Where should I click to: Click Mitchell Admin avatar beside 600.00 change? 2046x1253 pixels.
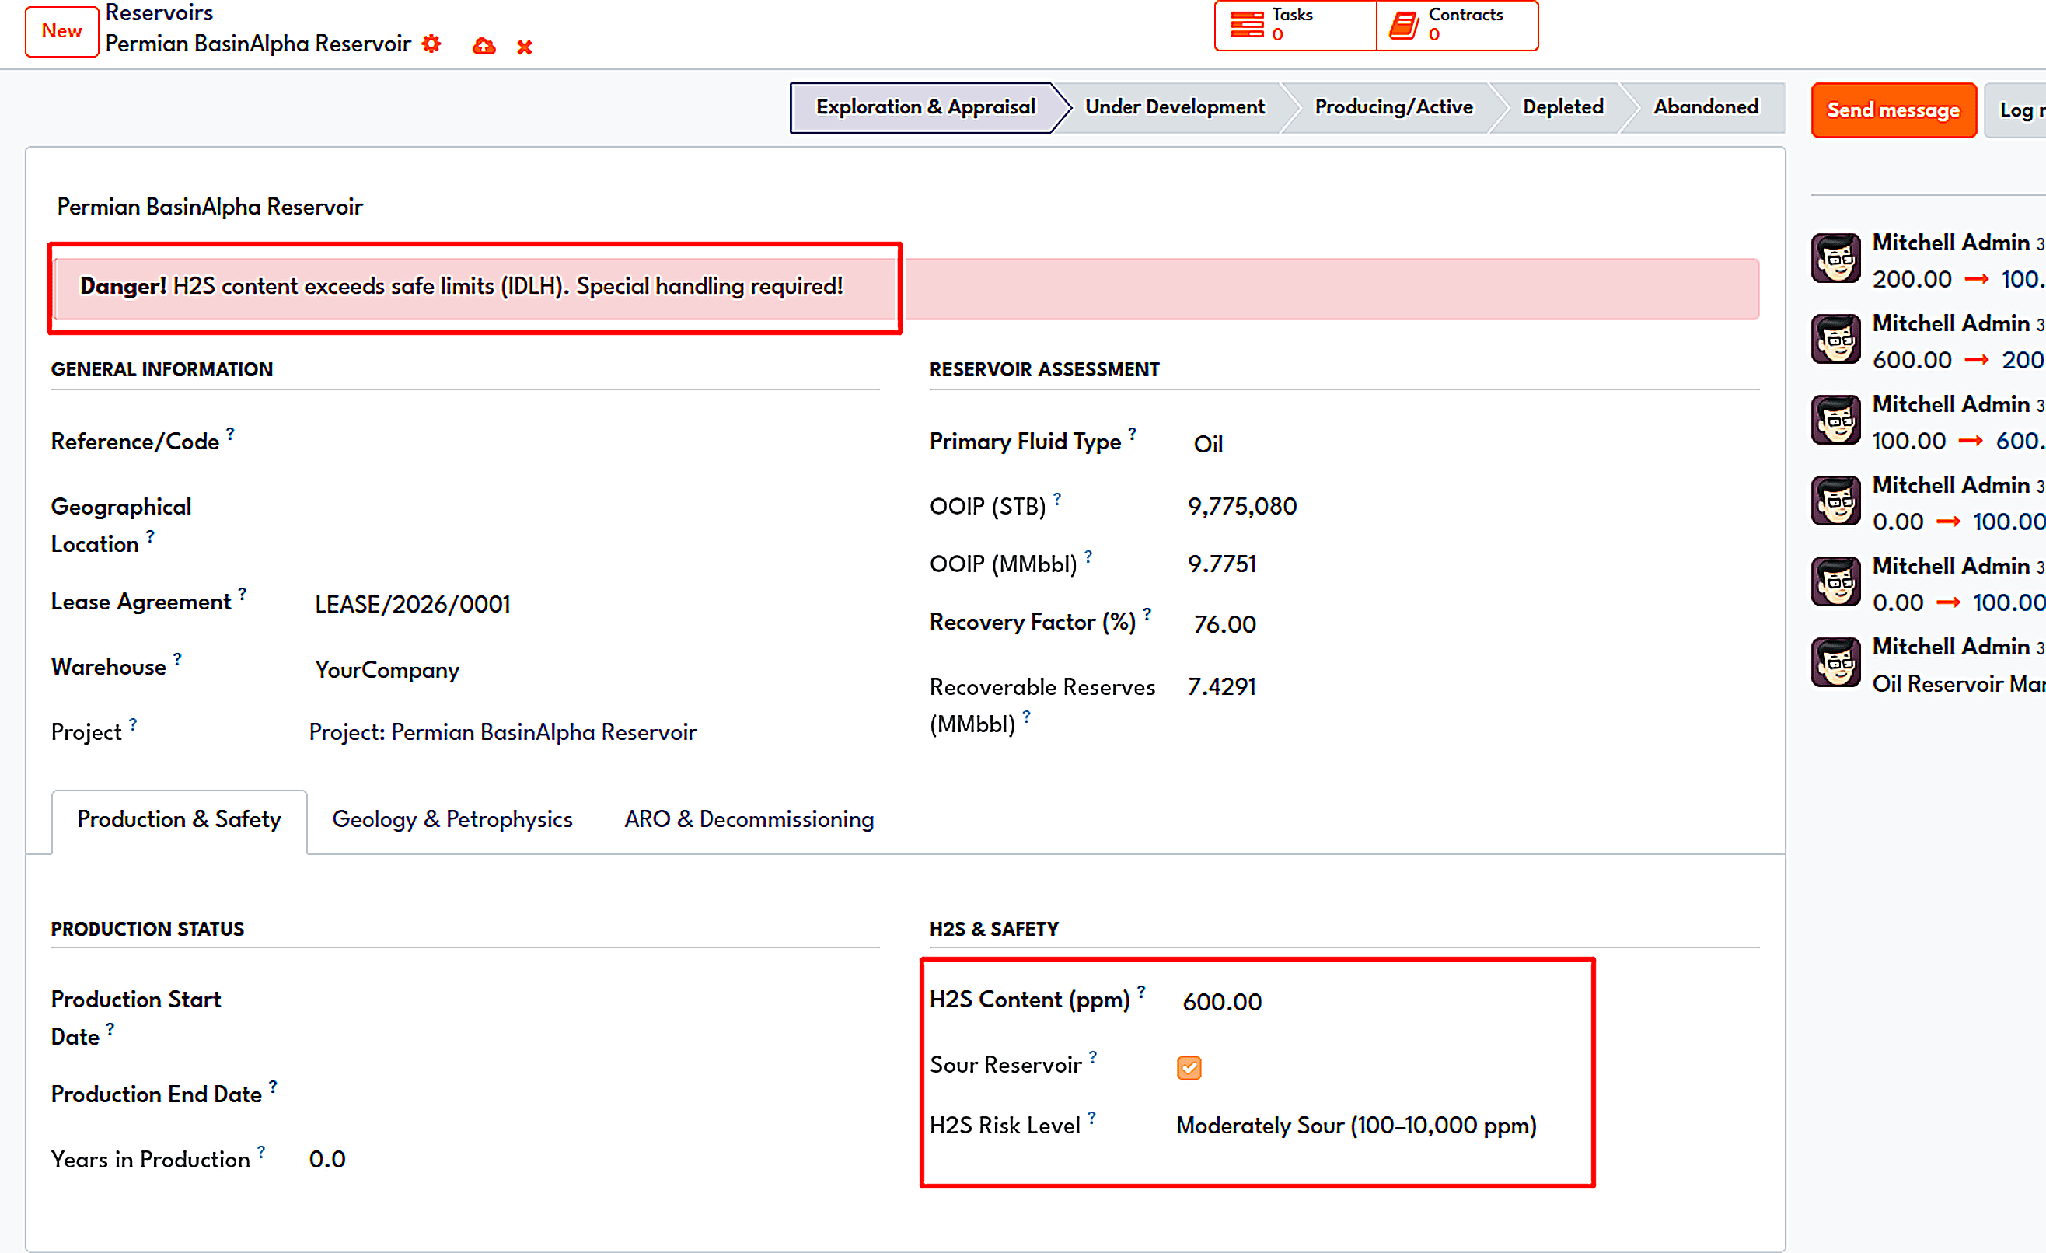[1836, 339]
